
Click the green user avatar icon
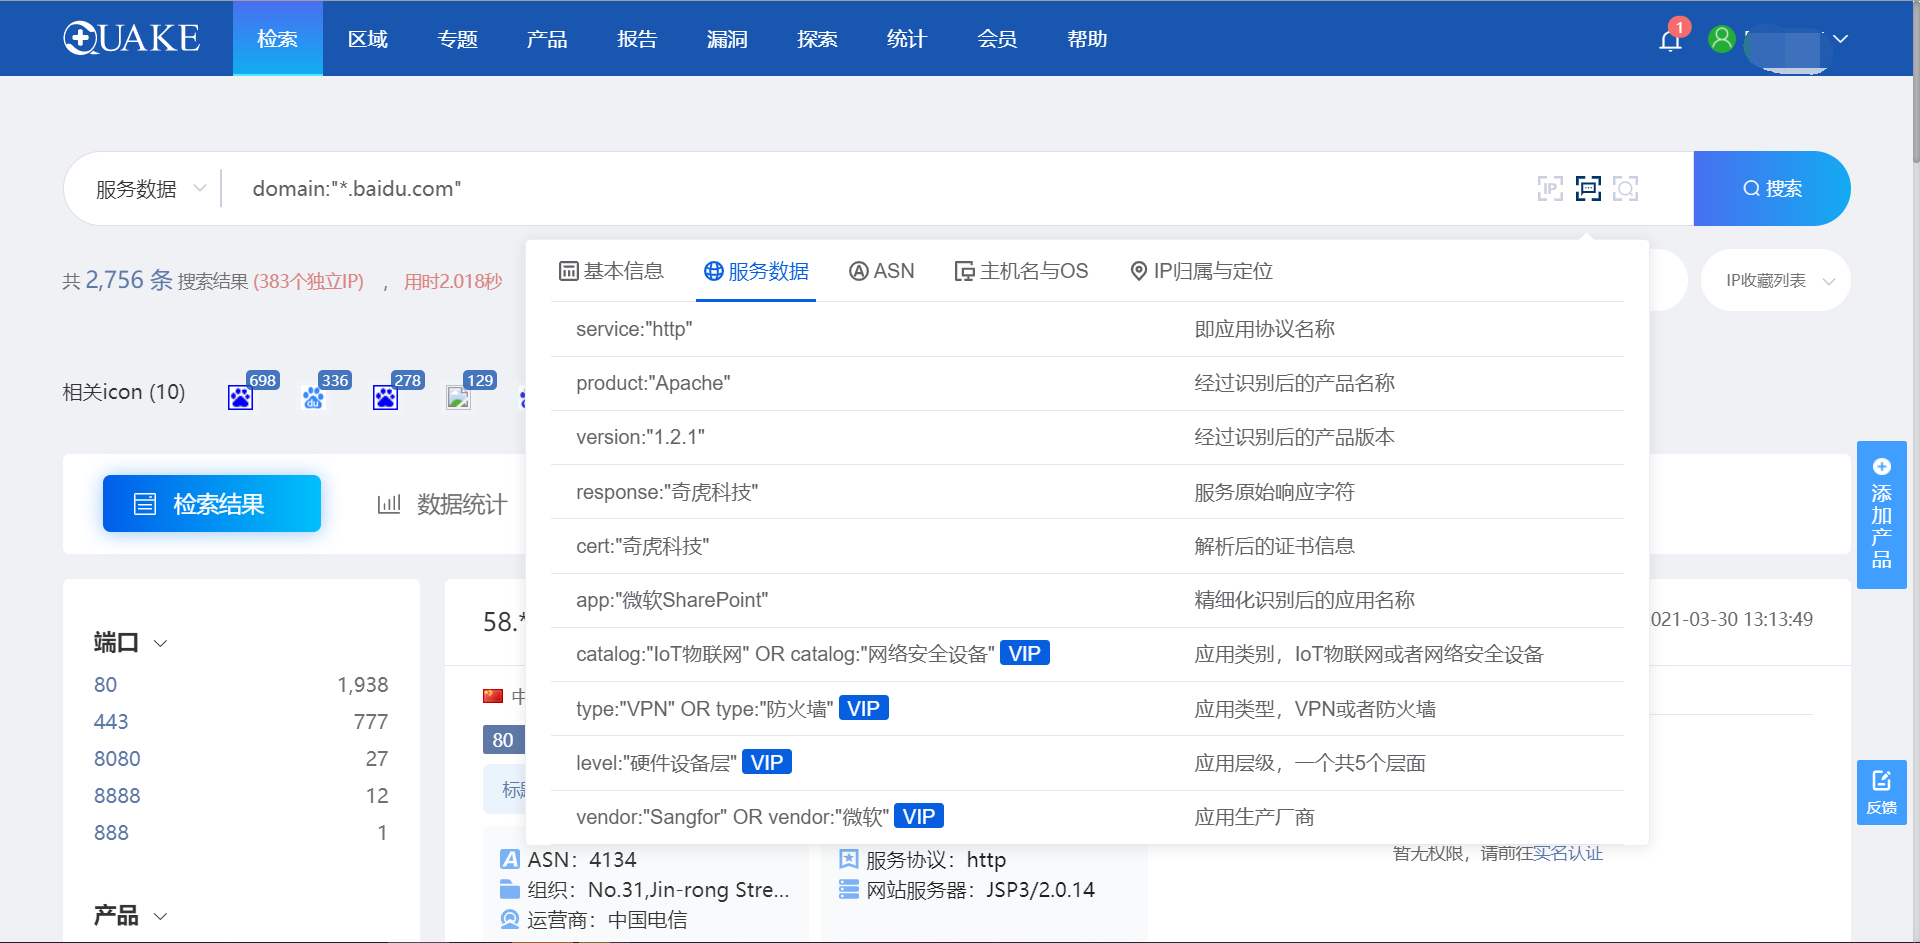[x=1721, y=39]
